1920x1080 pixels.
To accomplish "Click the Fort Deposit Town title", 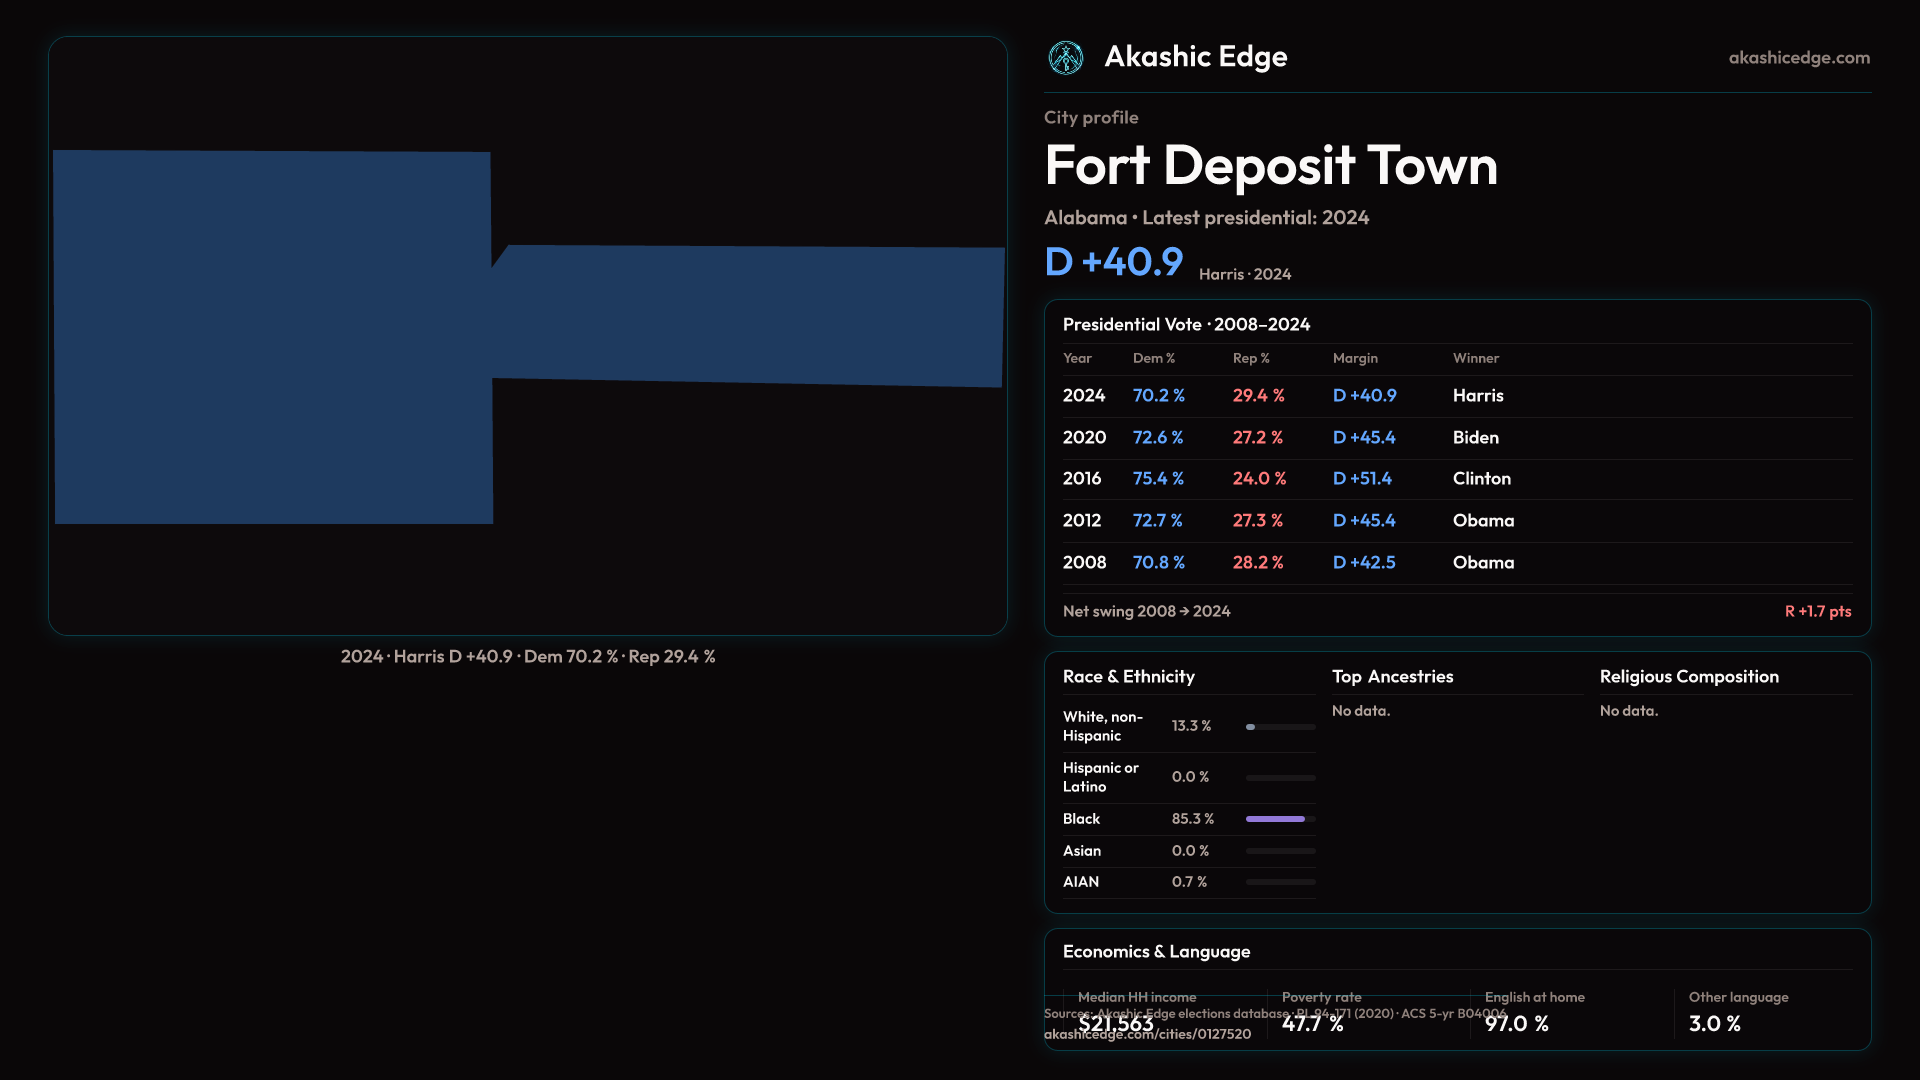I will pos(1270,165).
